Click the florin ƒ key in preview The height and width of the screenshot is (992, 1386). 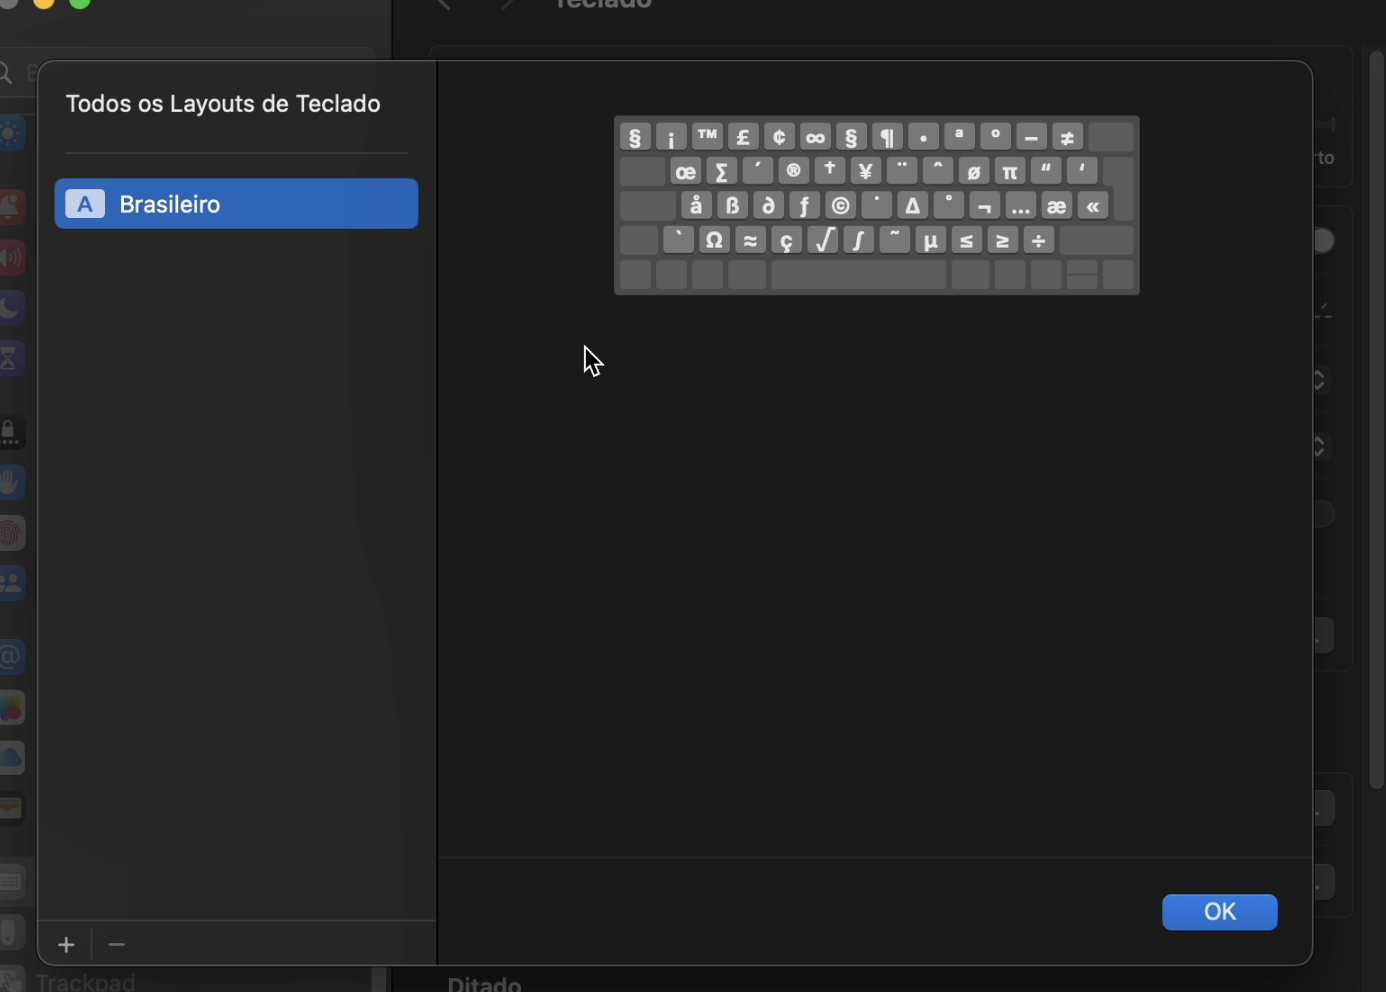pyautogui.click(x=804, y=206)
